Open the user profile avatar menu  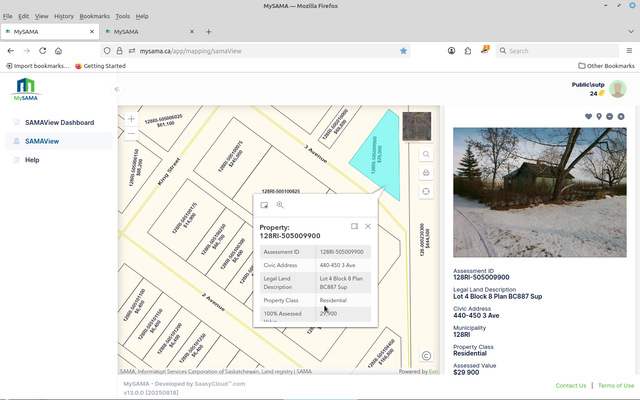coord(618,89)
